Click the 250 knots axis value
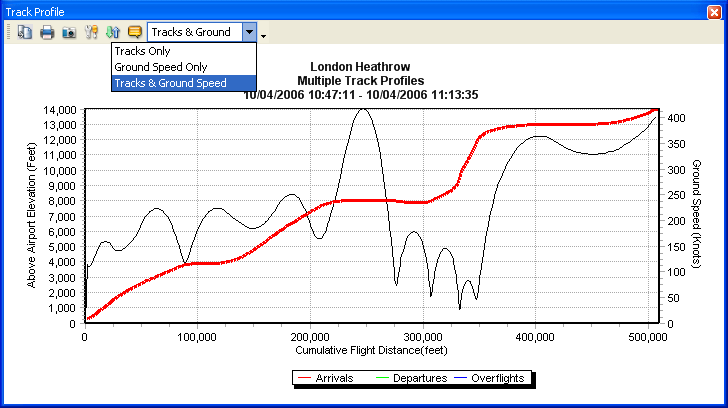Image resolution: width=728 pixels, height=408 pixels. 676,195
